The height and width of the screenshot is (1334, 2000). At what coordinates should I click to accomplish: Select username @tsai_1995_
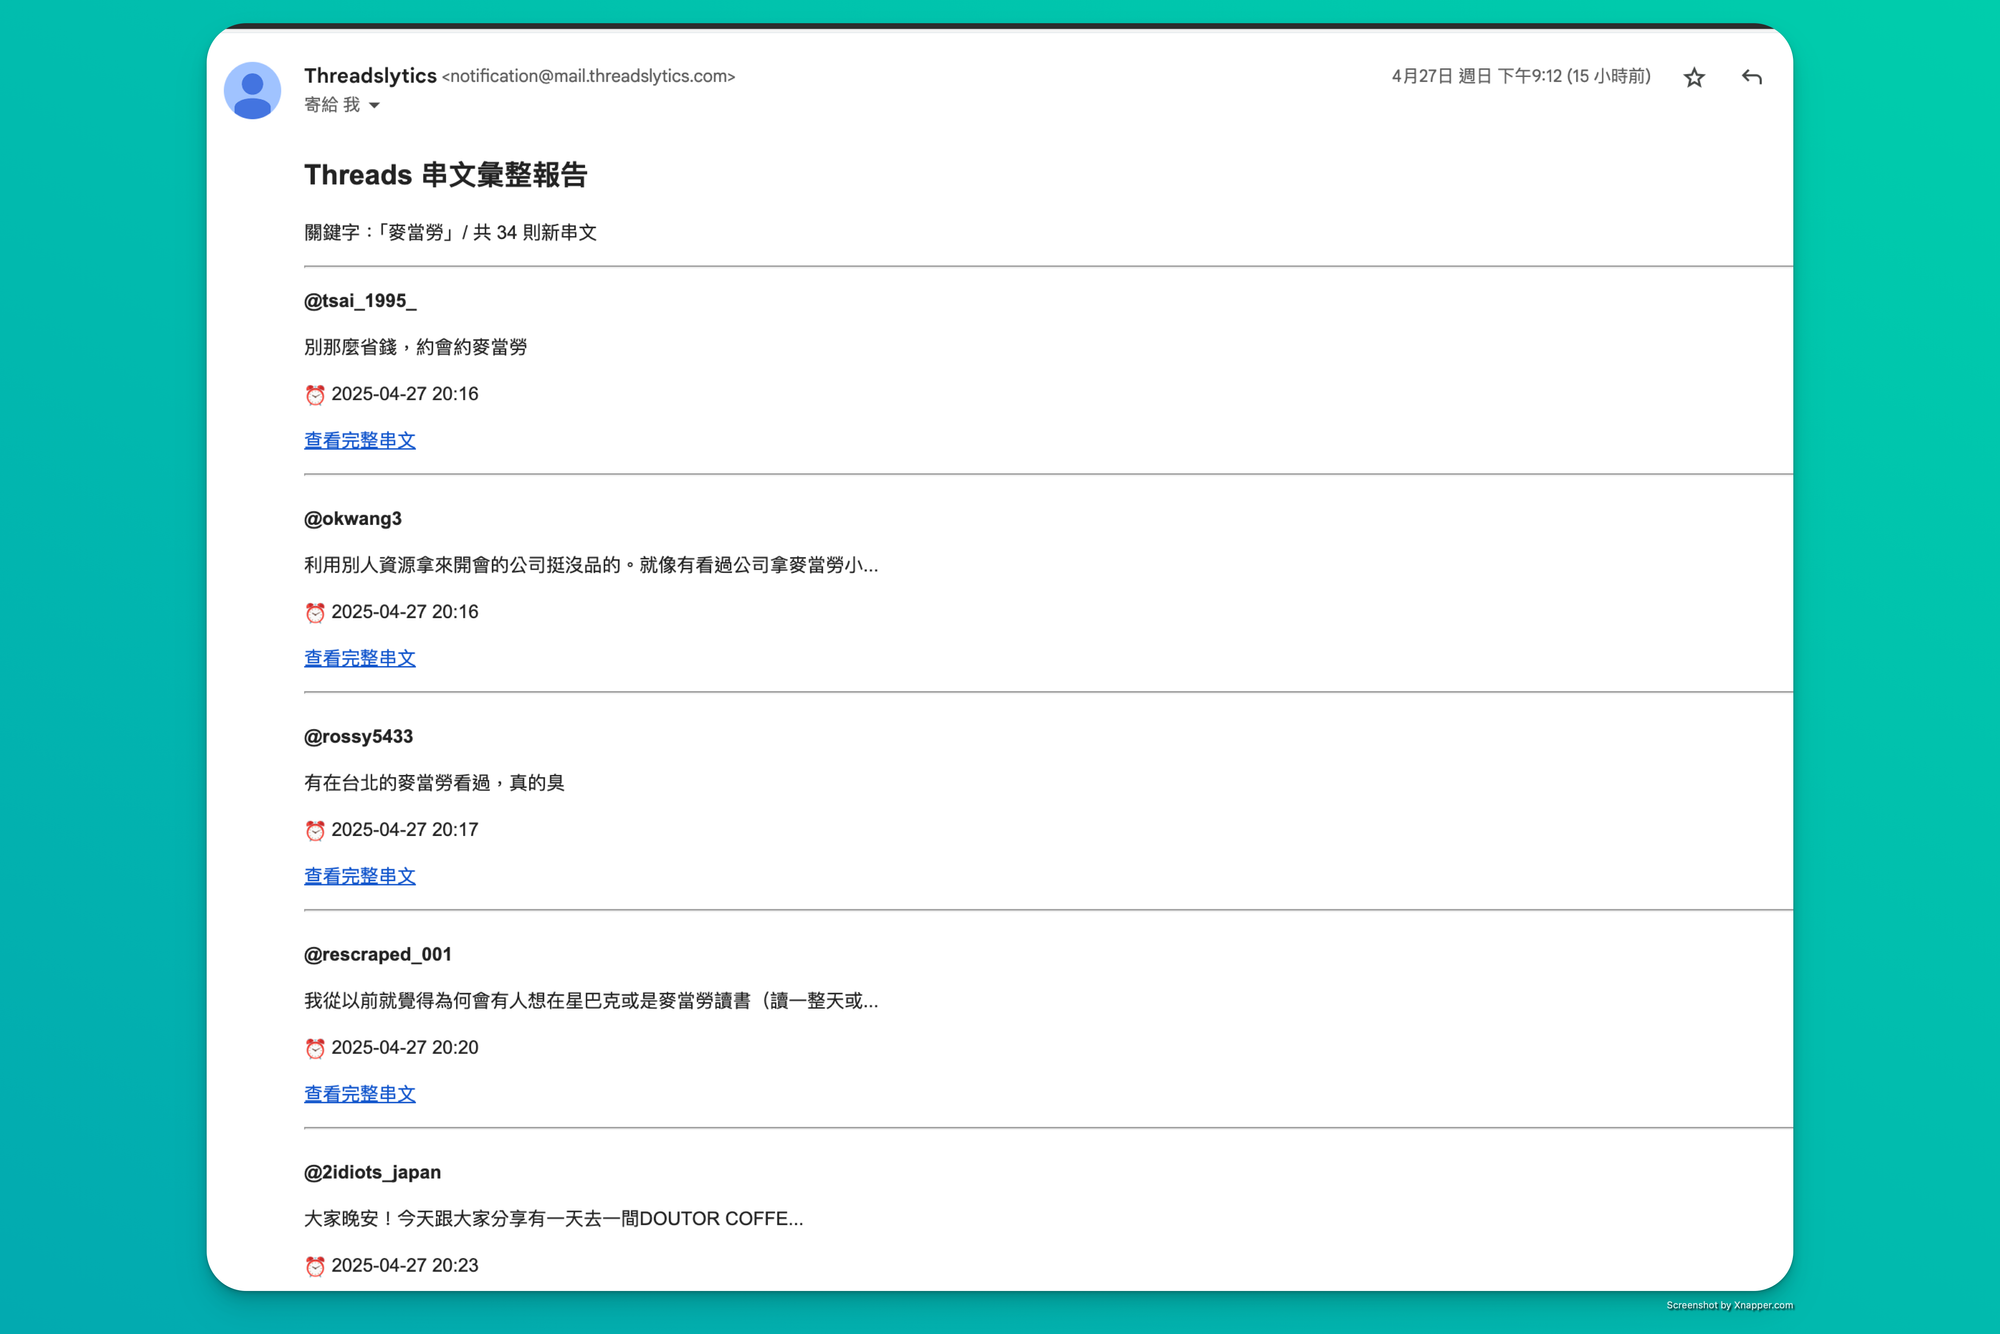[360, 301]
